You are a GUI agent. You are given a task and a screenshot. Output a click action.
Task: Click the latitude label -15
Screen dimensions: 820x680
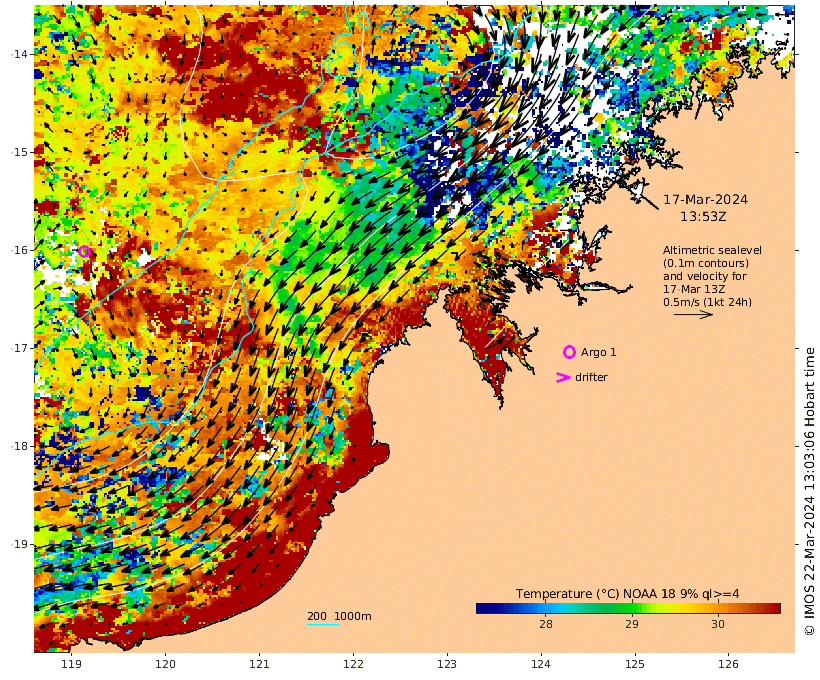[x=19, y=152]
